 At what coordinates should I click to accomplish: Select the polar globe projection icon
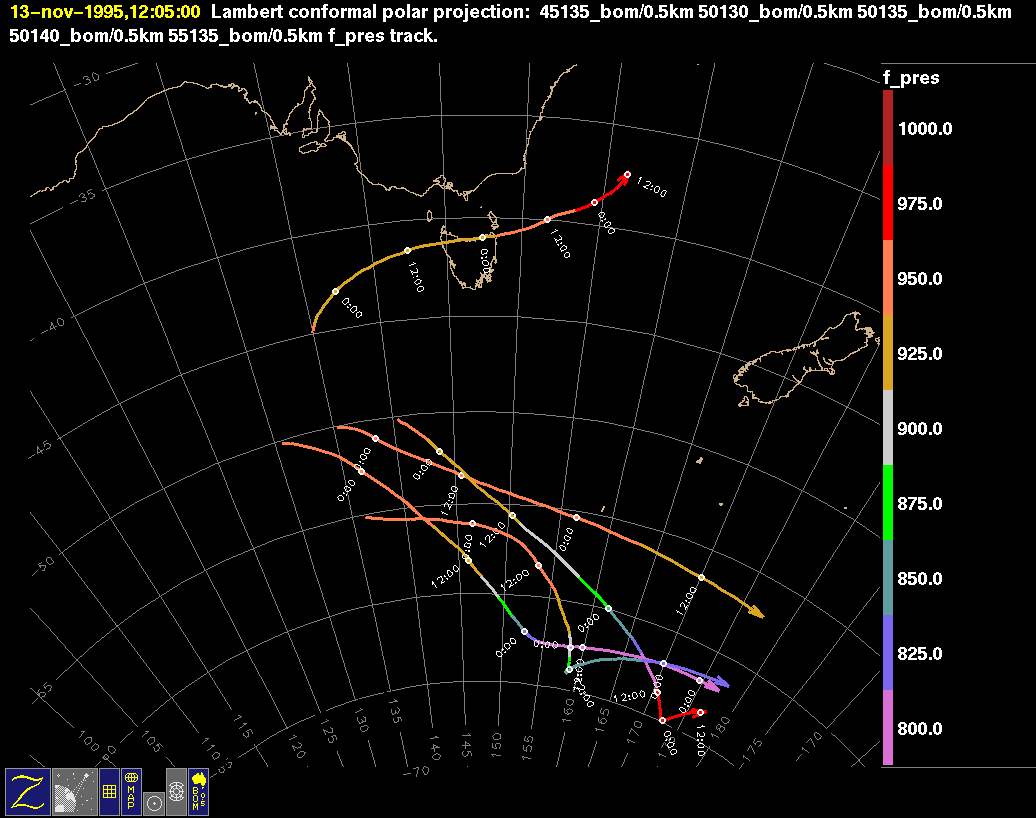click(x=176, y=791)
